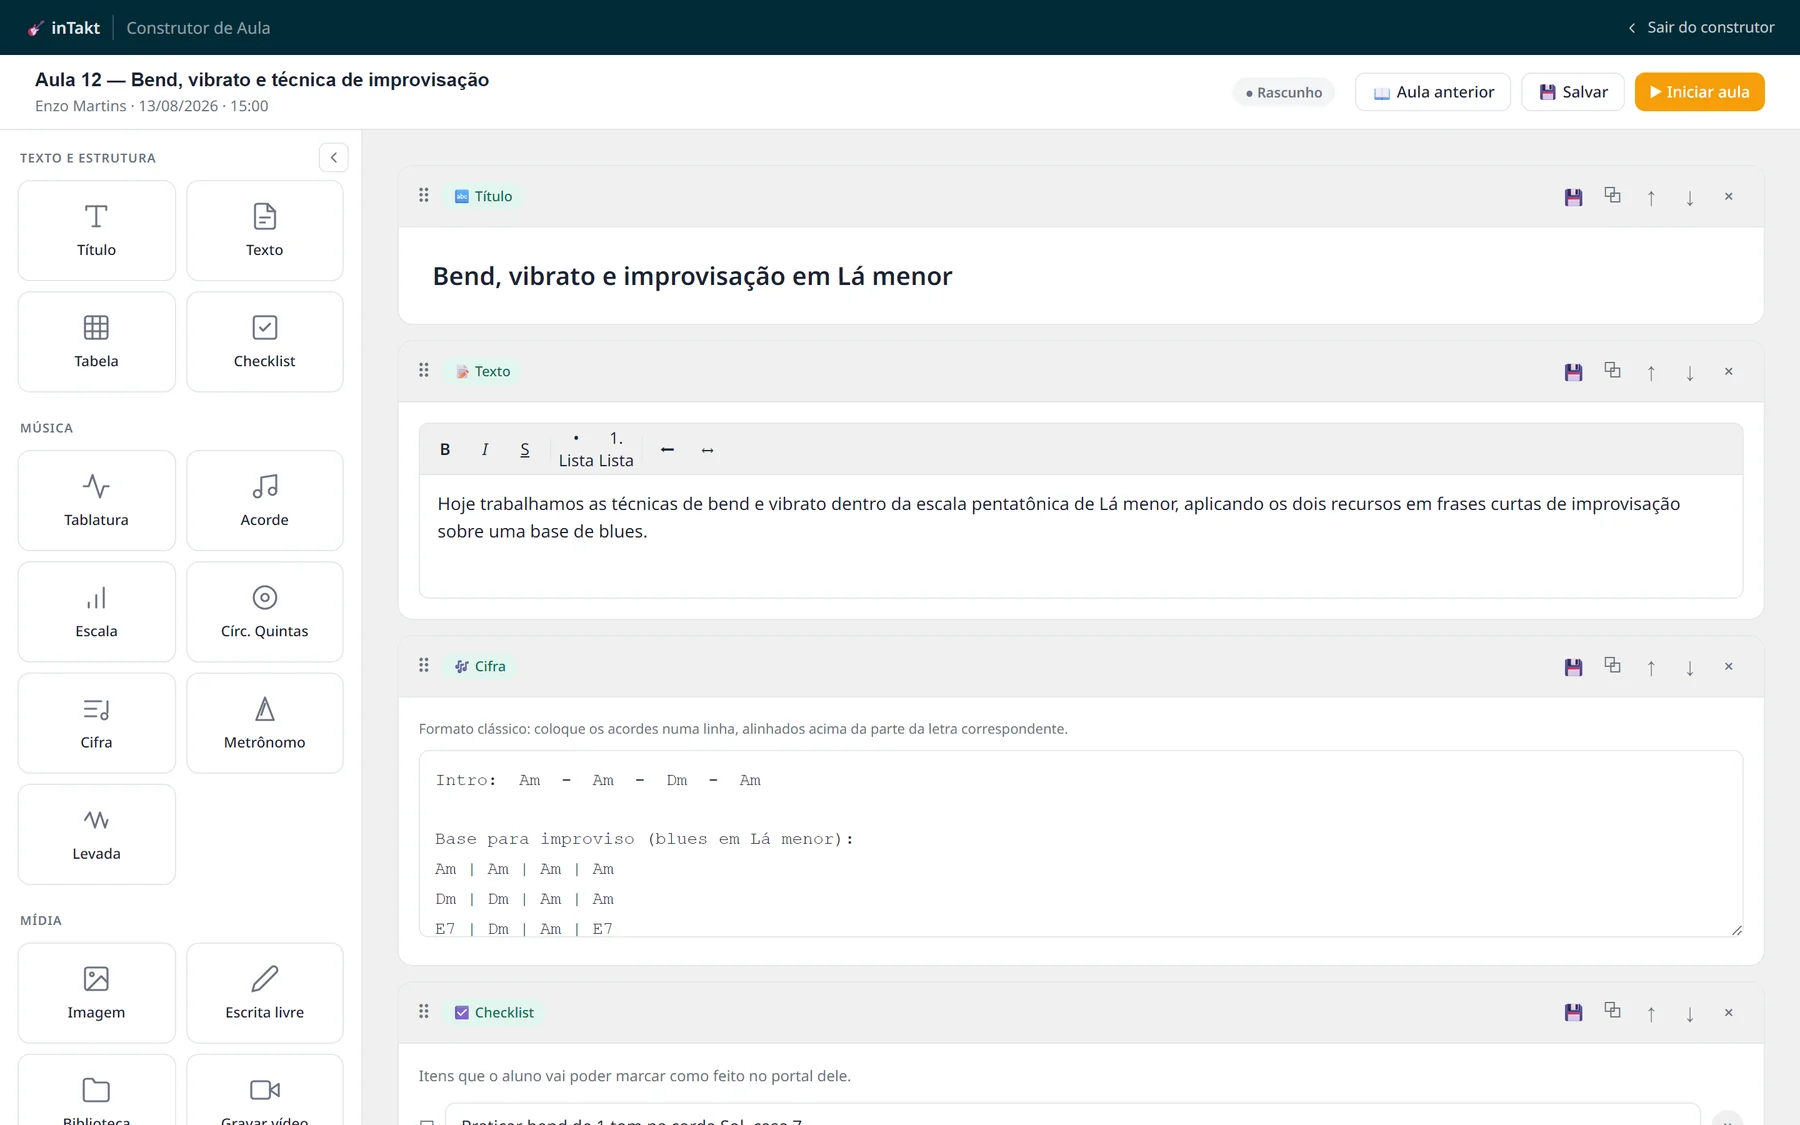1800x1125 pixels.
Task: Move the Texto block up
Action: click(x=1651, y=372)
